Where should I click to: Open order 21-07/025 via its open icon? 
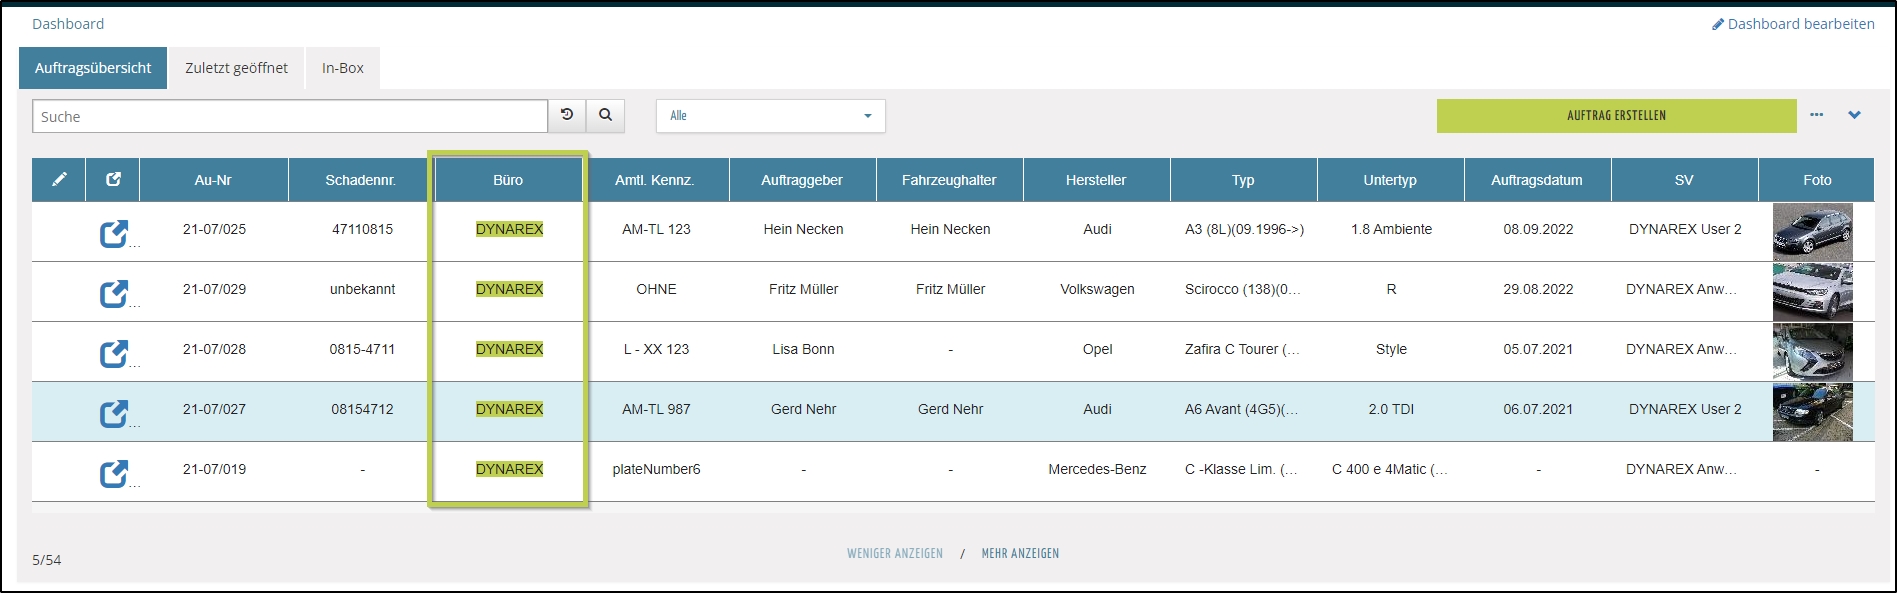113,233
